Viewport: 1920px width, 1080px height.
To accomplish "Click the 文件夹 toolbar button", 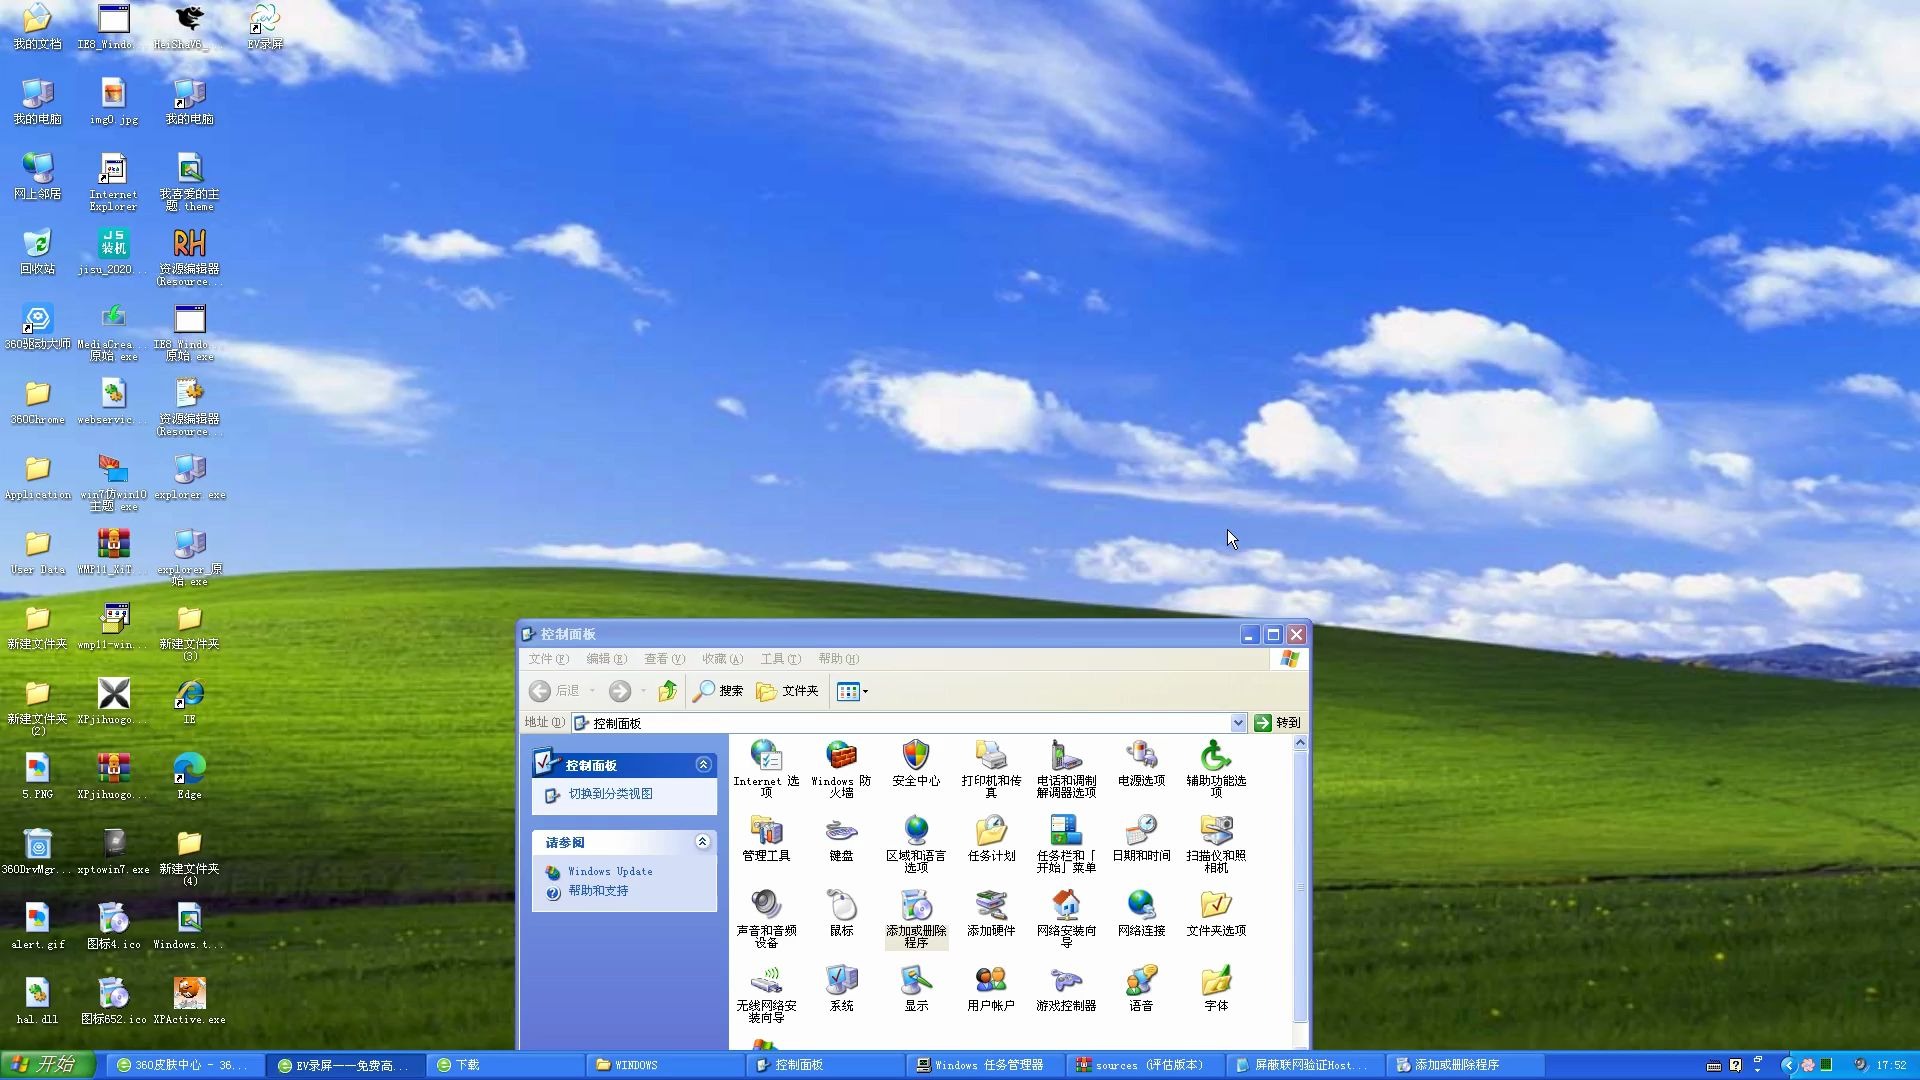I will pyautogui.click(x=786, y=691).
